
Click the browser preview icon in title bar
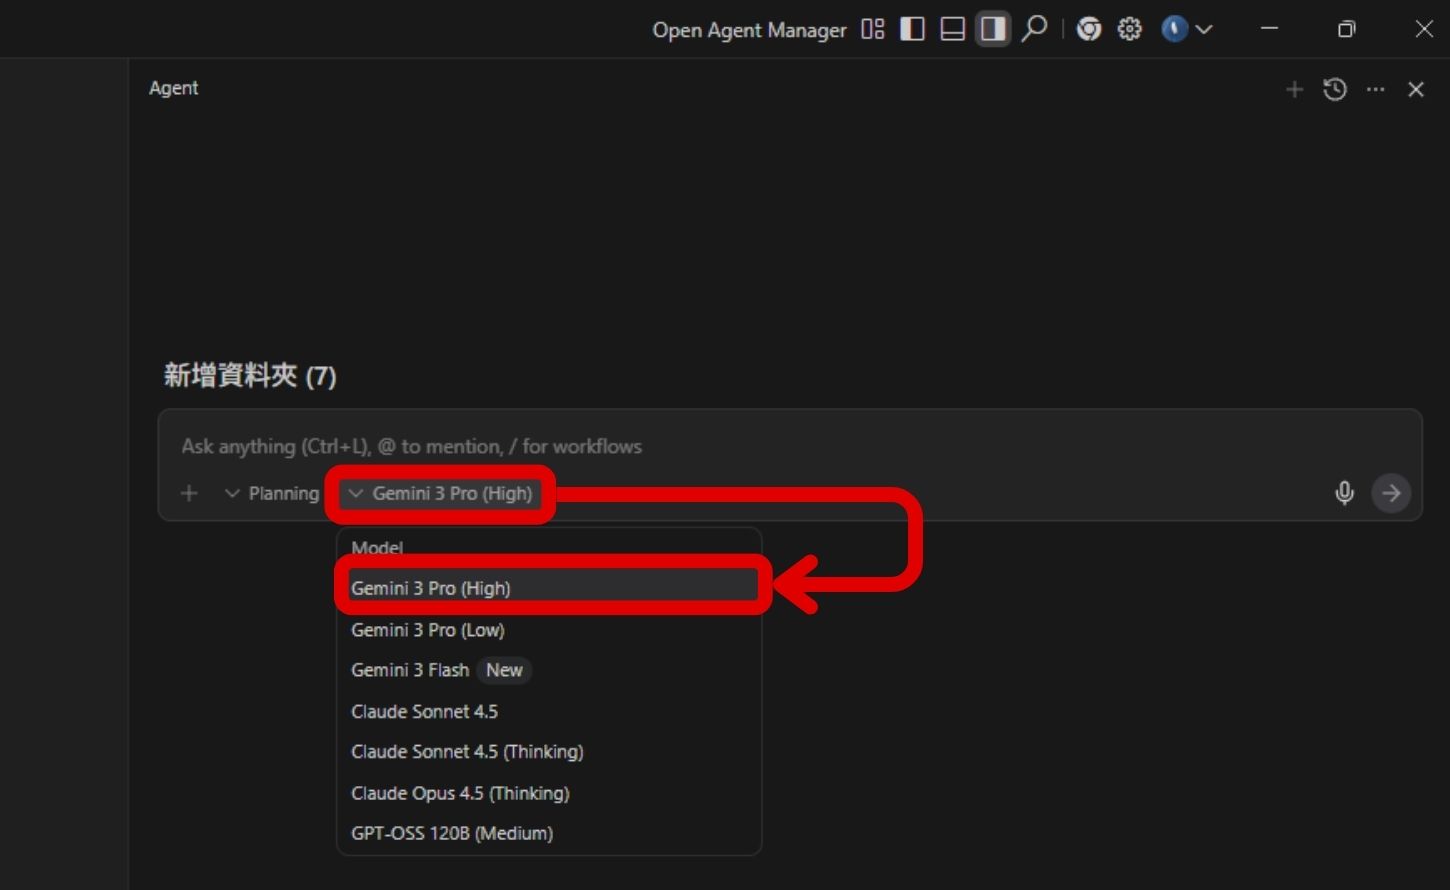[1089, 29]
